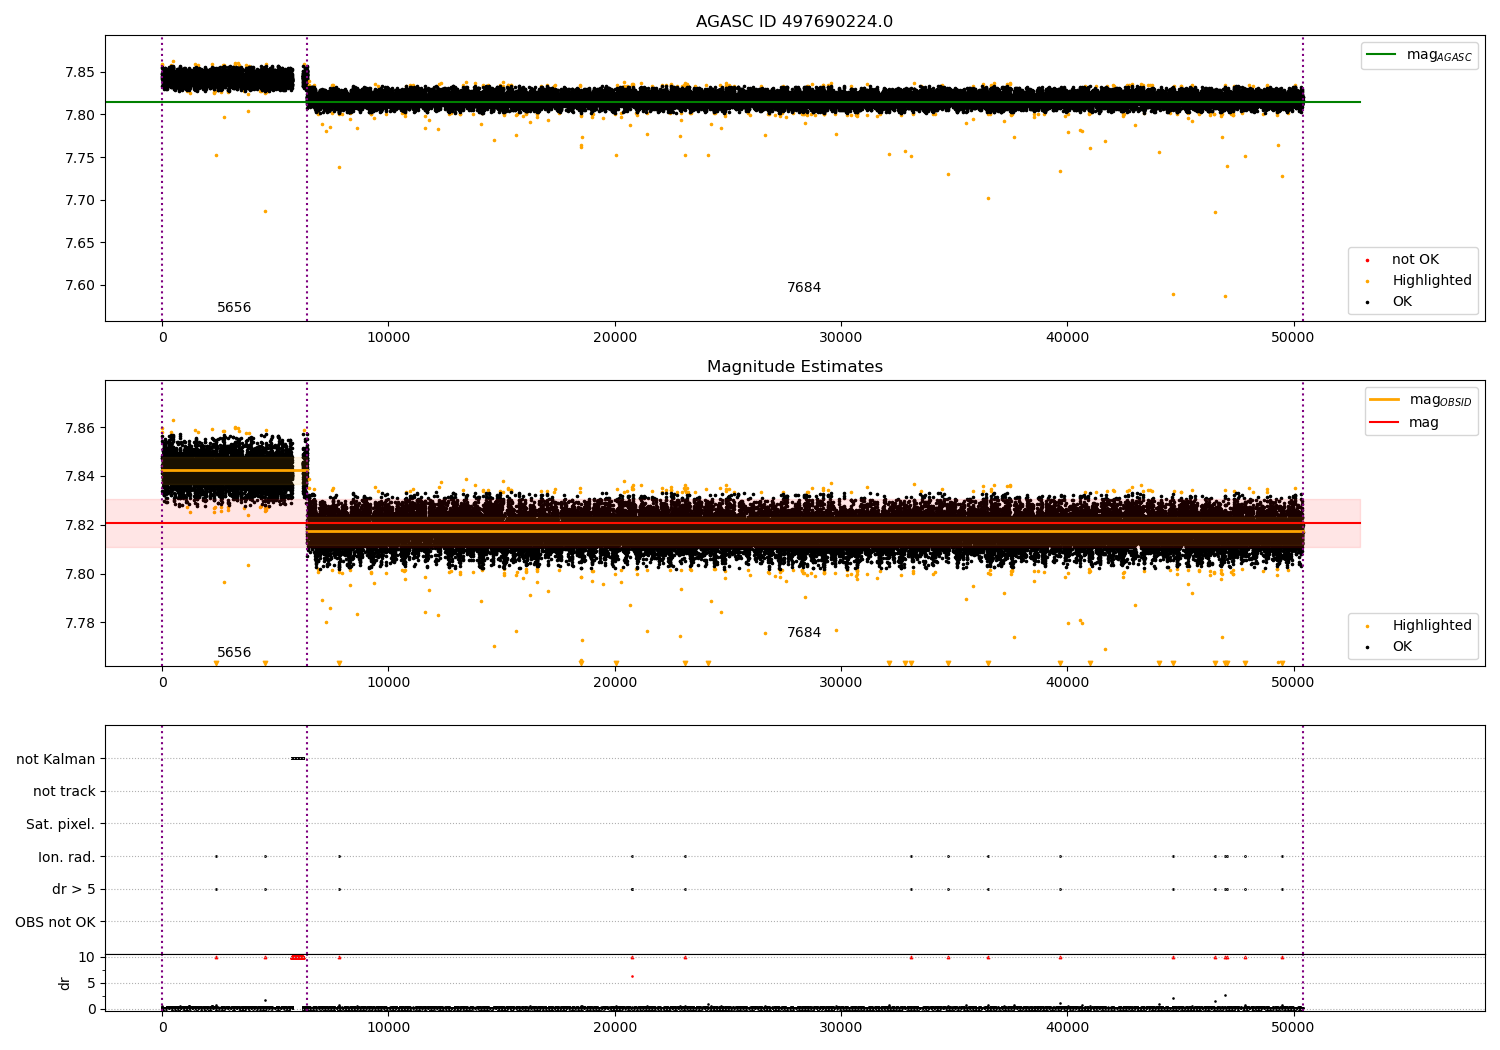Select the 'AGASC ID 497690224.0' plot title
Image resolution: width=1500 pixels, height=1050 pixels.
pos(794,22)
